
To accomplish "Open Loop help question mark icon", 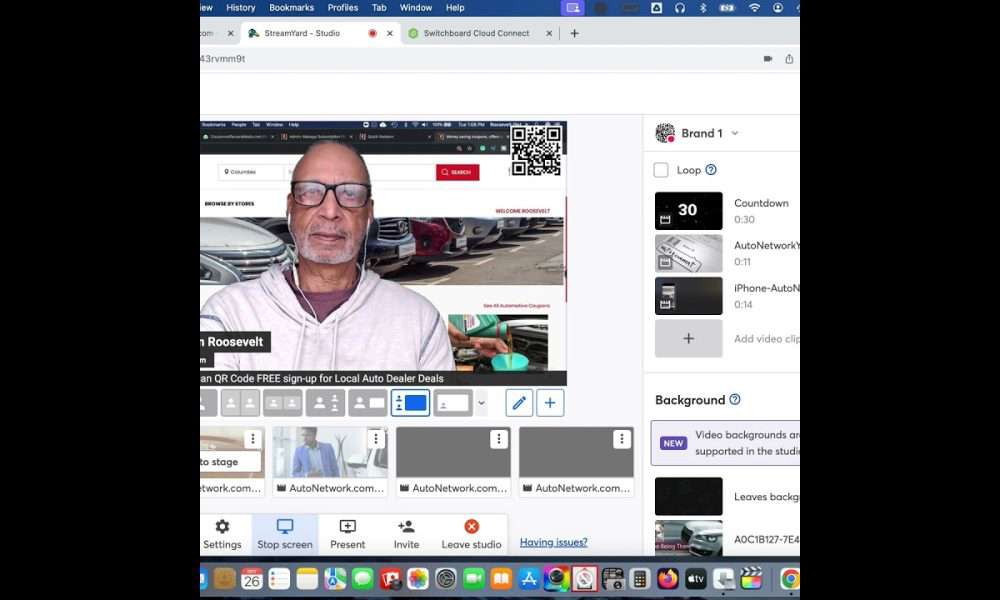I will tap(711, 170).
